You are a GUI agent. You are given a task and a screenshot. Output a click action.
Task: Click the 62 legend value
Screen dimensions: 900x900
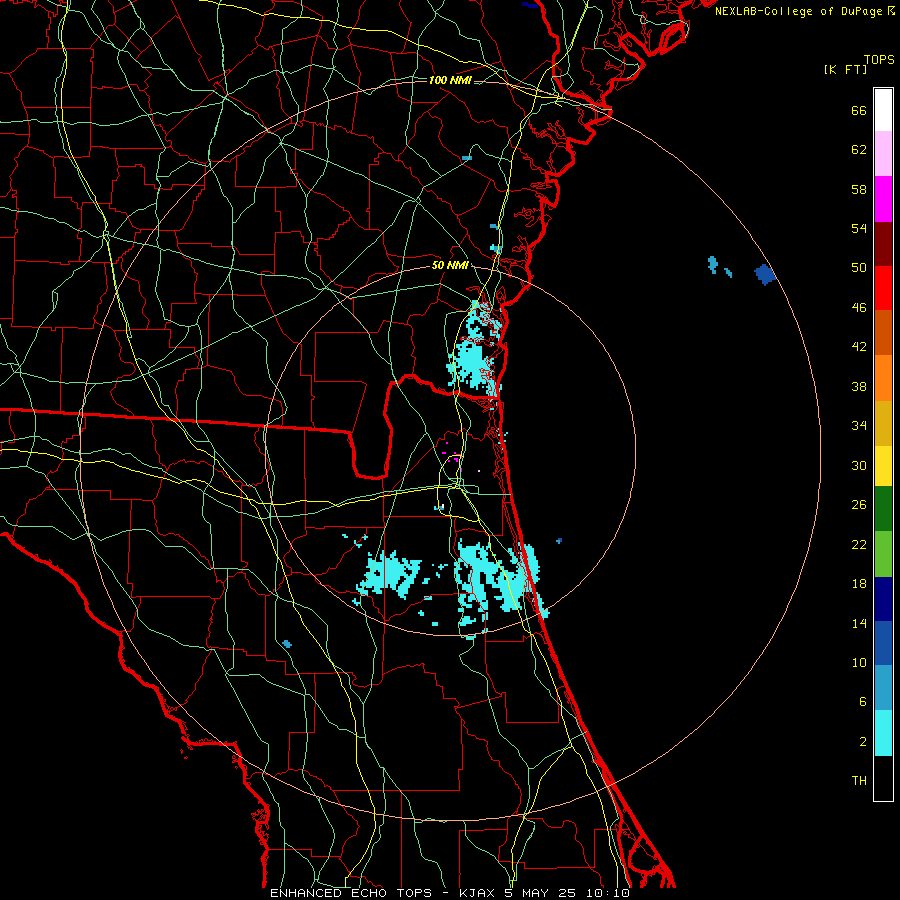point(859,150)
